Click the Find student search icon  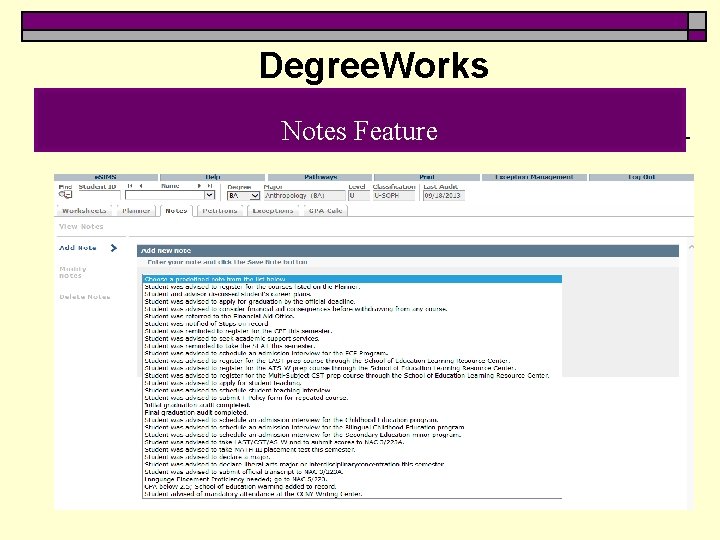point(65,195)
